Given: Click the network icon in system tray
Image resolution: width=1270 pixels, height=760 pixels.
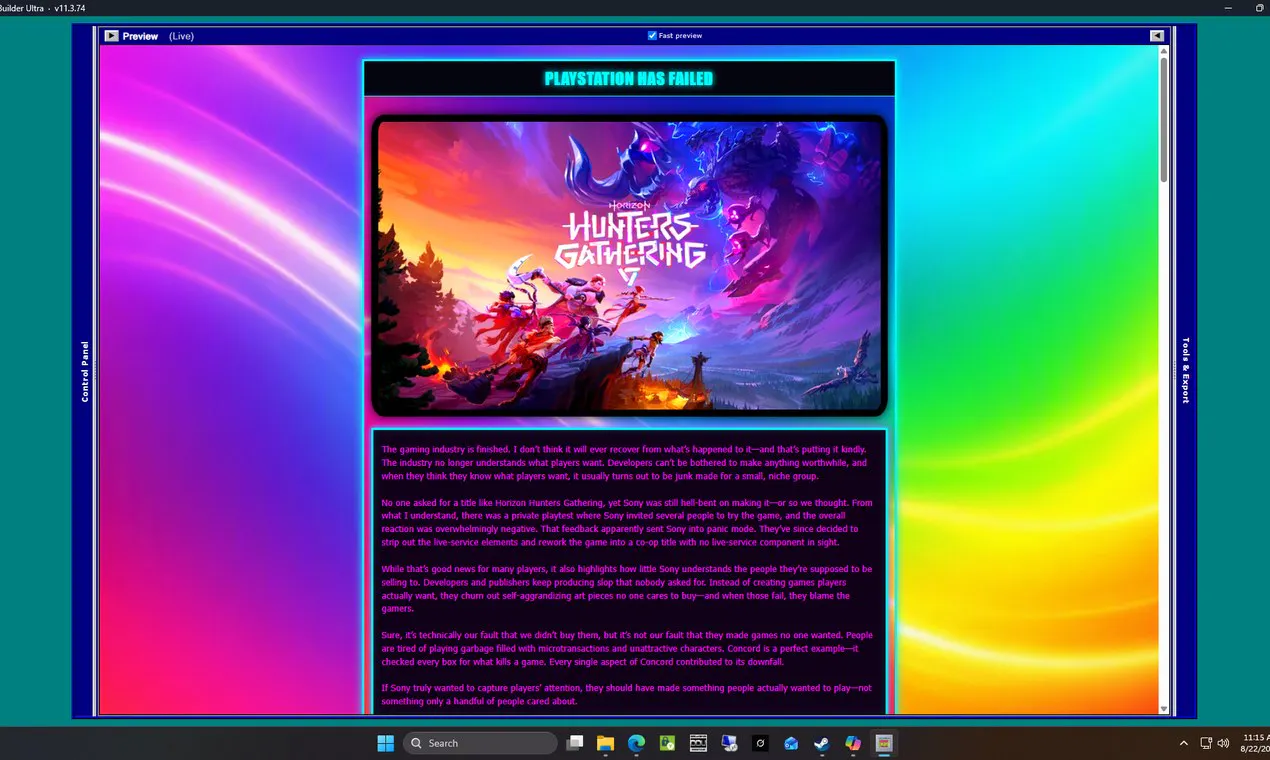Looking at the screenshot, I should click(x=1206, y=743).
